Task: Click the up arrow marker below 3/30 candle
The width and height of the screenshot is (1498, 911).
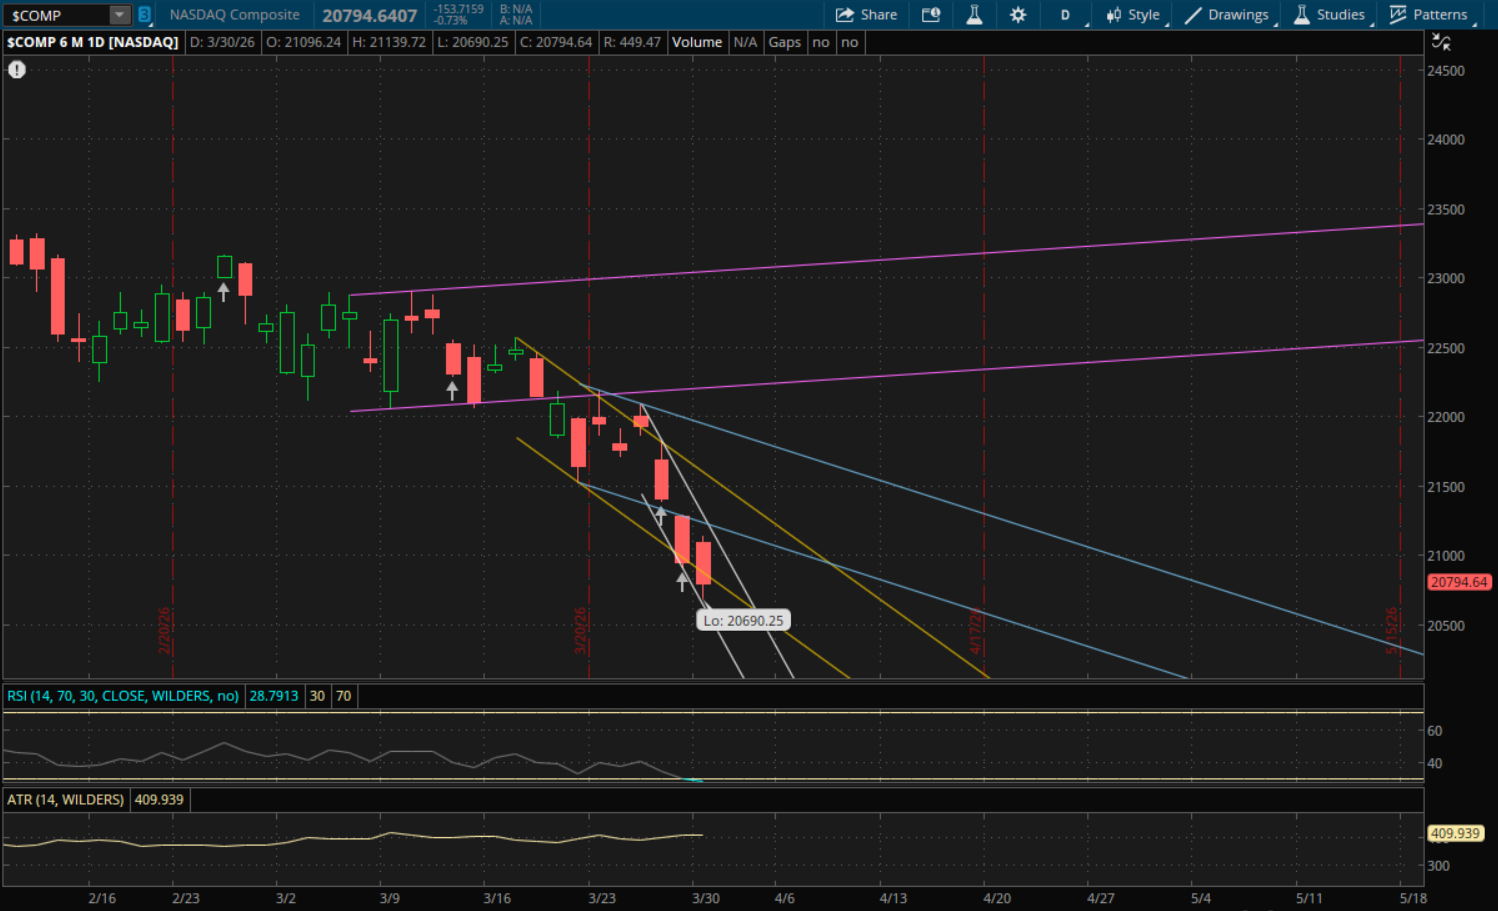Action: (x=682, y=580)
